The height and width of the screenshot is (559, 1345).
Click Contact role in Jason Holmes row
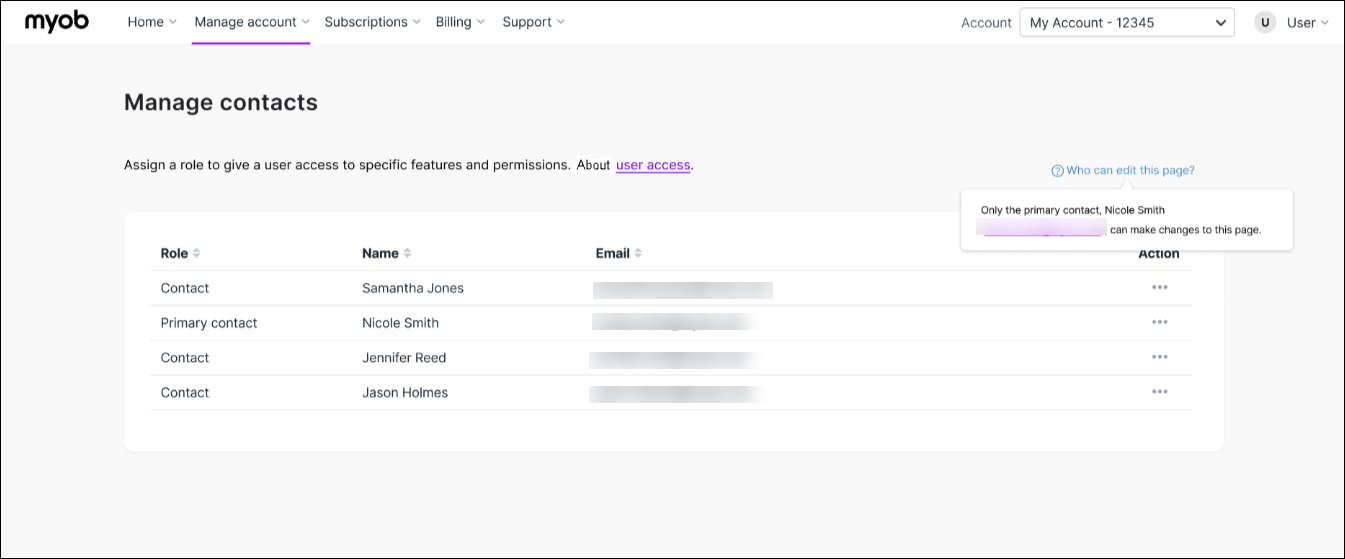click(x=185, y=393)
